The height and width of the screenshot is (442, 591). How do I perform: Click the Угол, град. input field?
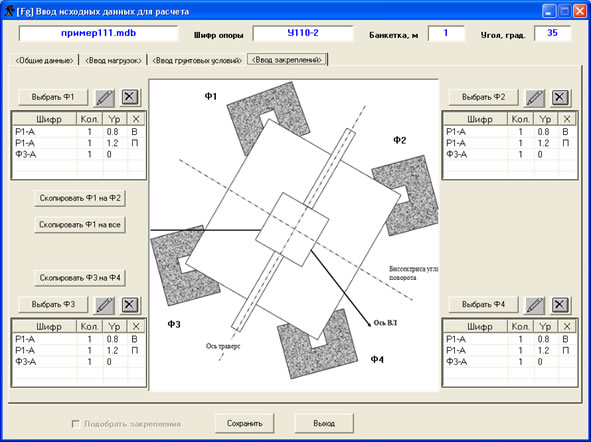552,33
